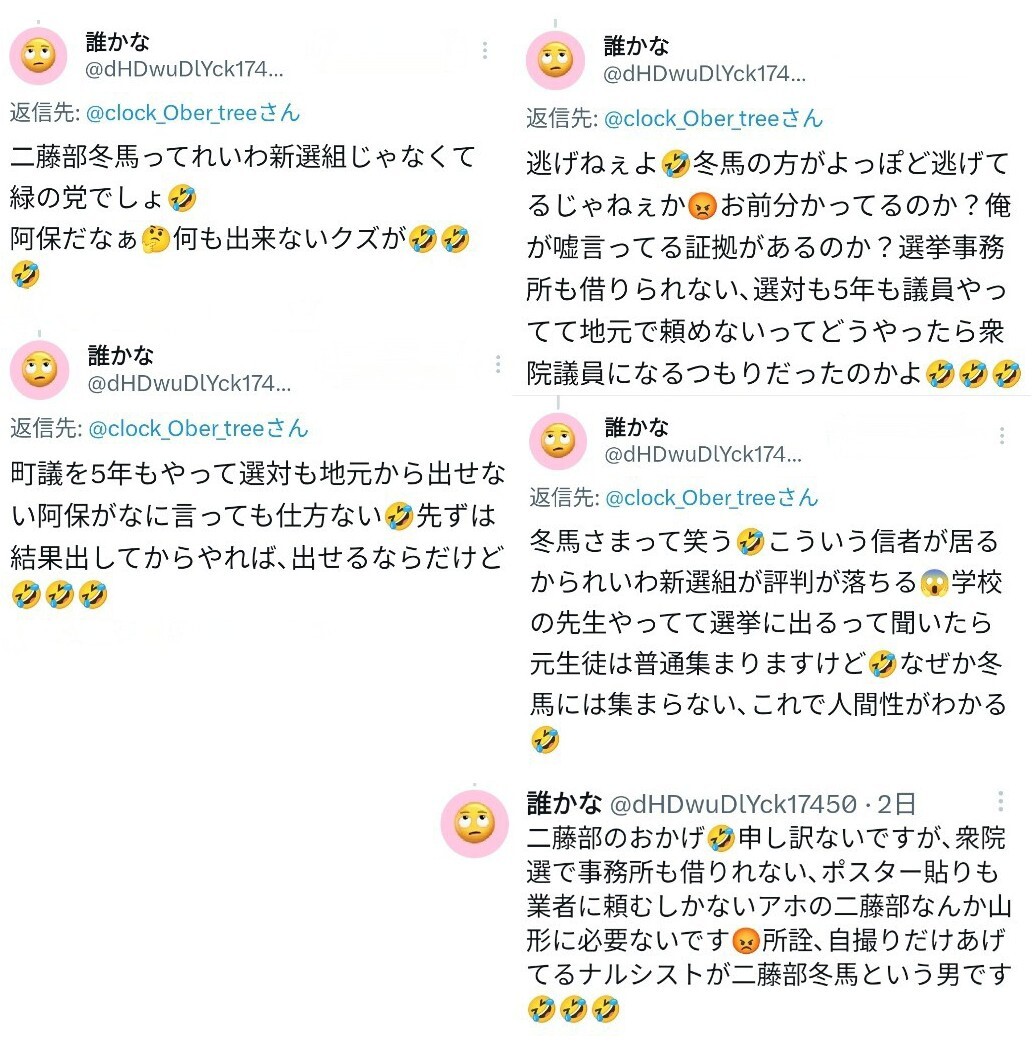The width and height of the screenshot is (1034, 1041).
Task: Open the tweet text starting 二藤部のおかげ
Action: point(769,922)
